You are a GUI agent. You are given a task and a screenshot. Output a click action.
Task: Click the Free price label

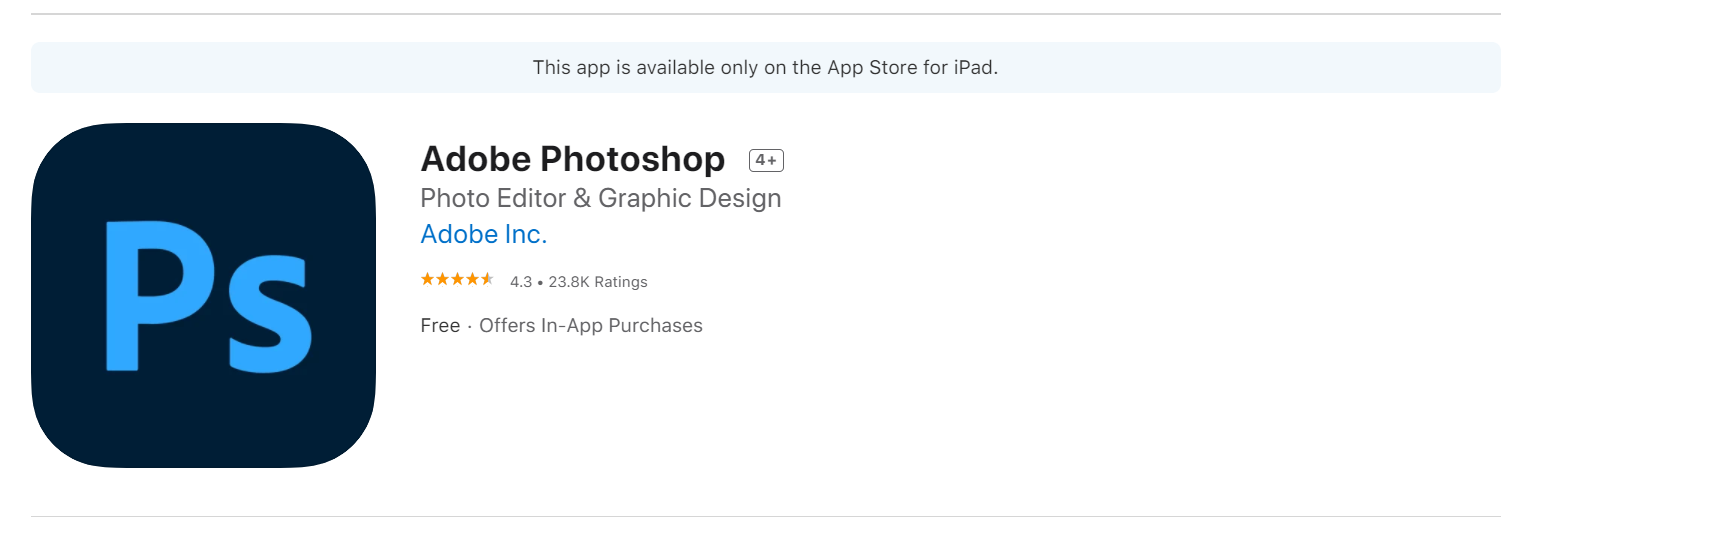coord(440,326)
